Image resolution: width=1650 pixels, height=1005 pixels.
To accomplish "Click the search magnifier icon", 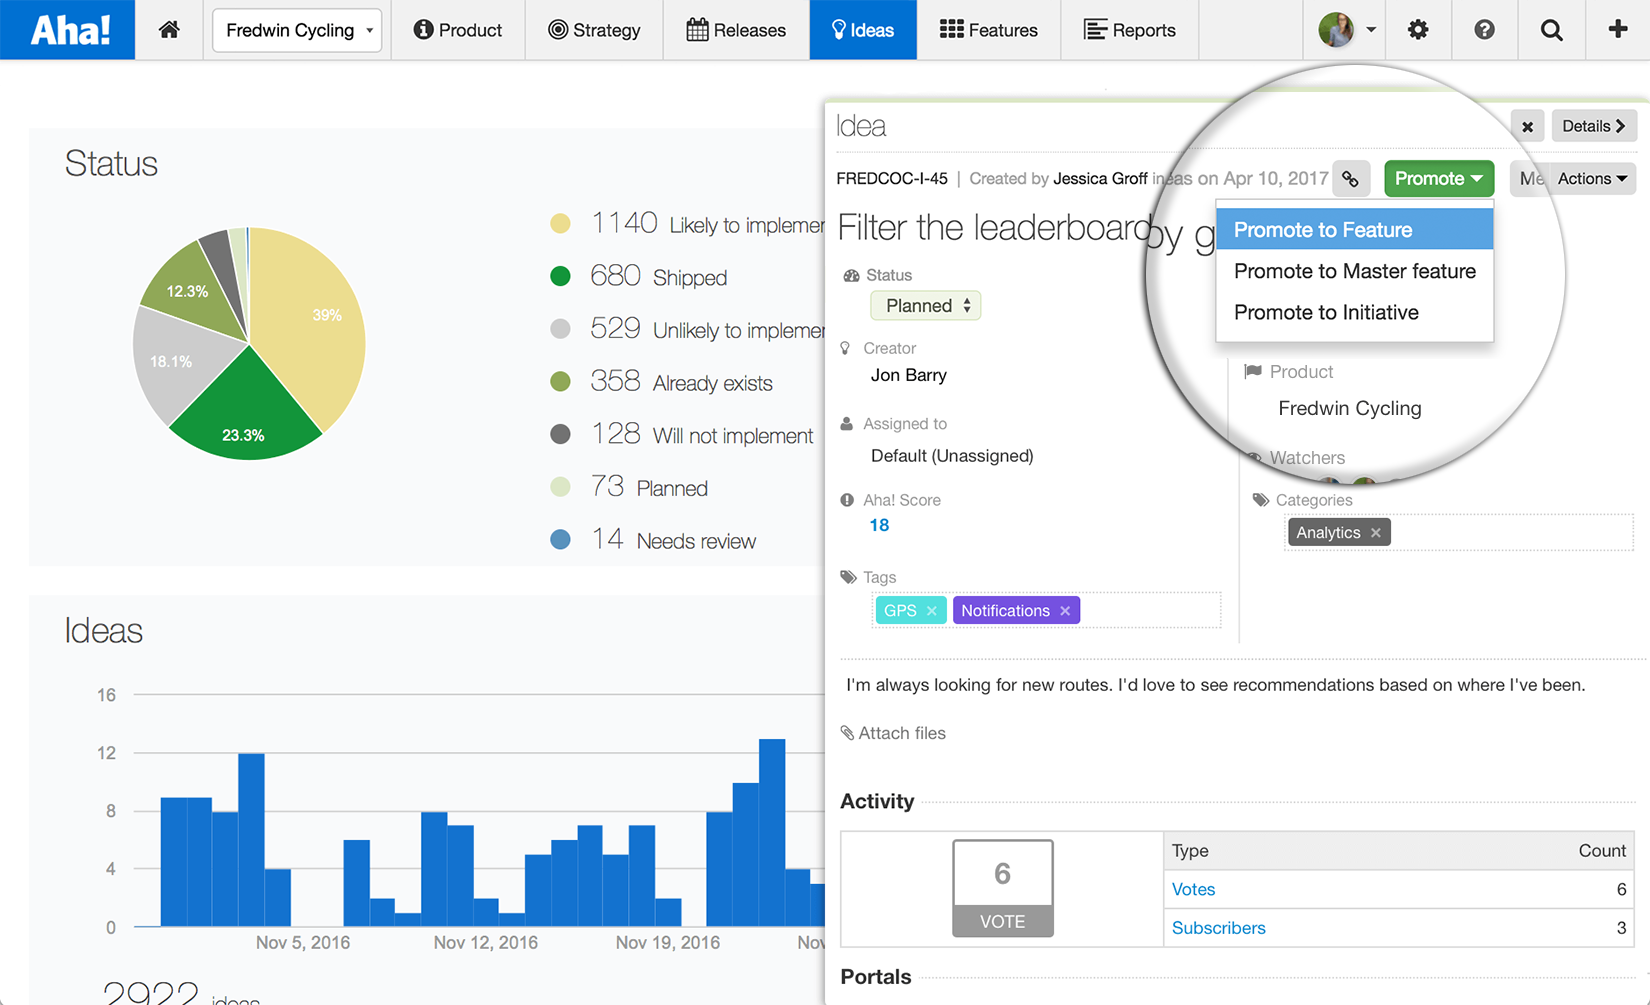I will click(1550, 30).
